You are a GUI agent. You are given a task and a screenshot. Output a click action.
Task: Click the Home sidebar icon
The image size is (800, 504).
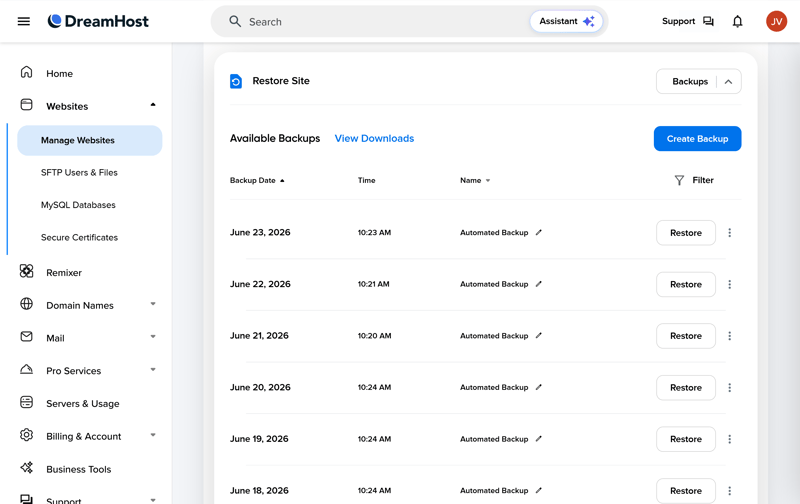pos(27,72)
